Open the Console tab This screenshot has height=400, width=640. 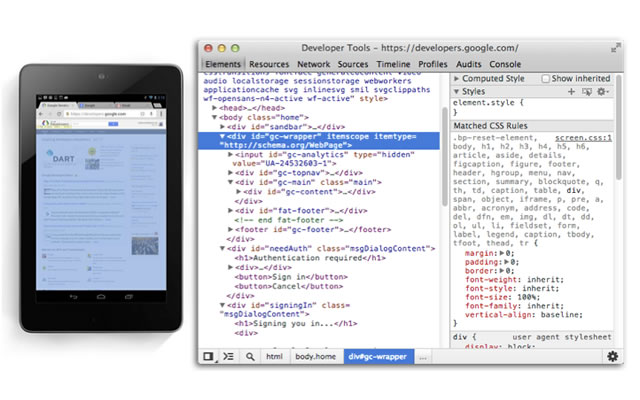click(505, 64)
